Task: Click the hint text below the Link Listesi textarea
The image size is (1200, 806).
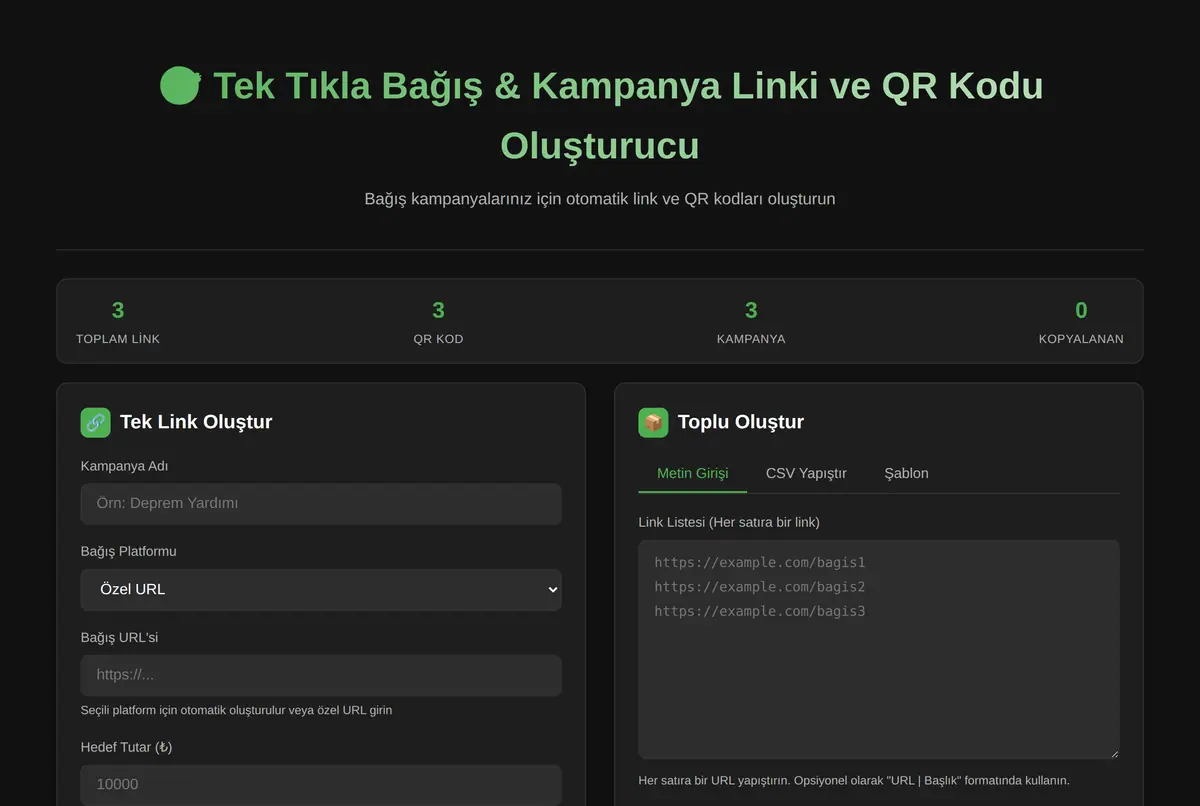Action: [854, 780]
